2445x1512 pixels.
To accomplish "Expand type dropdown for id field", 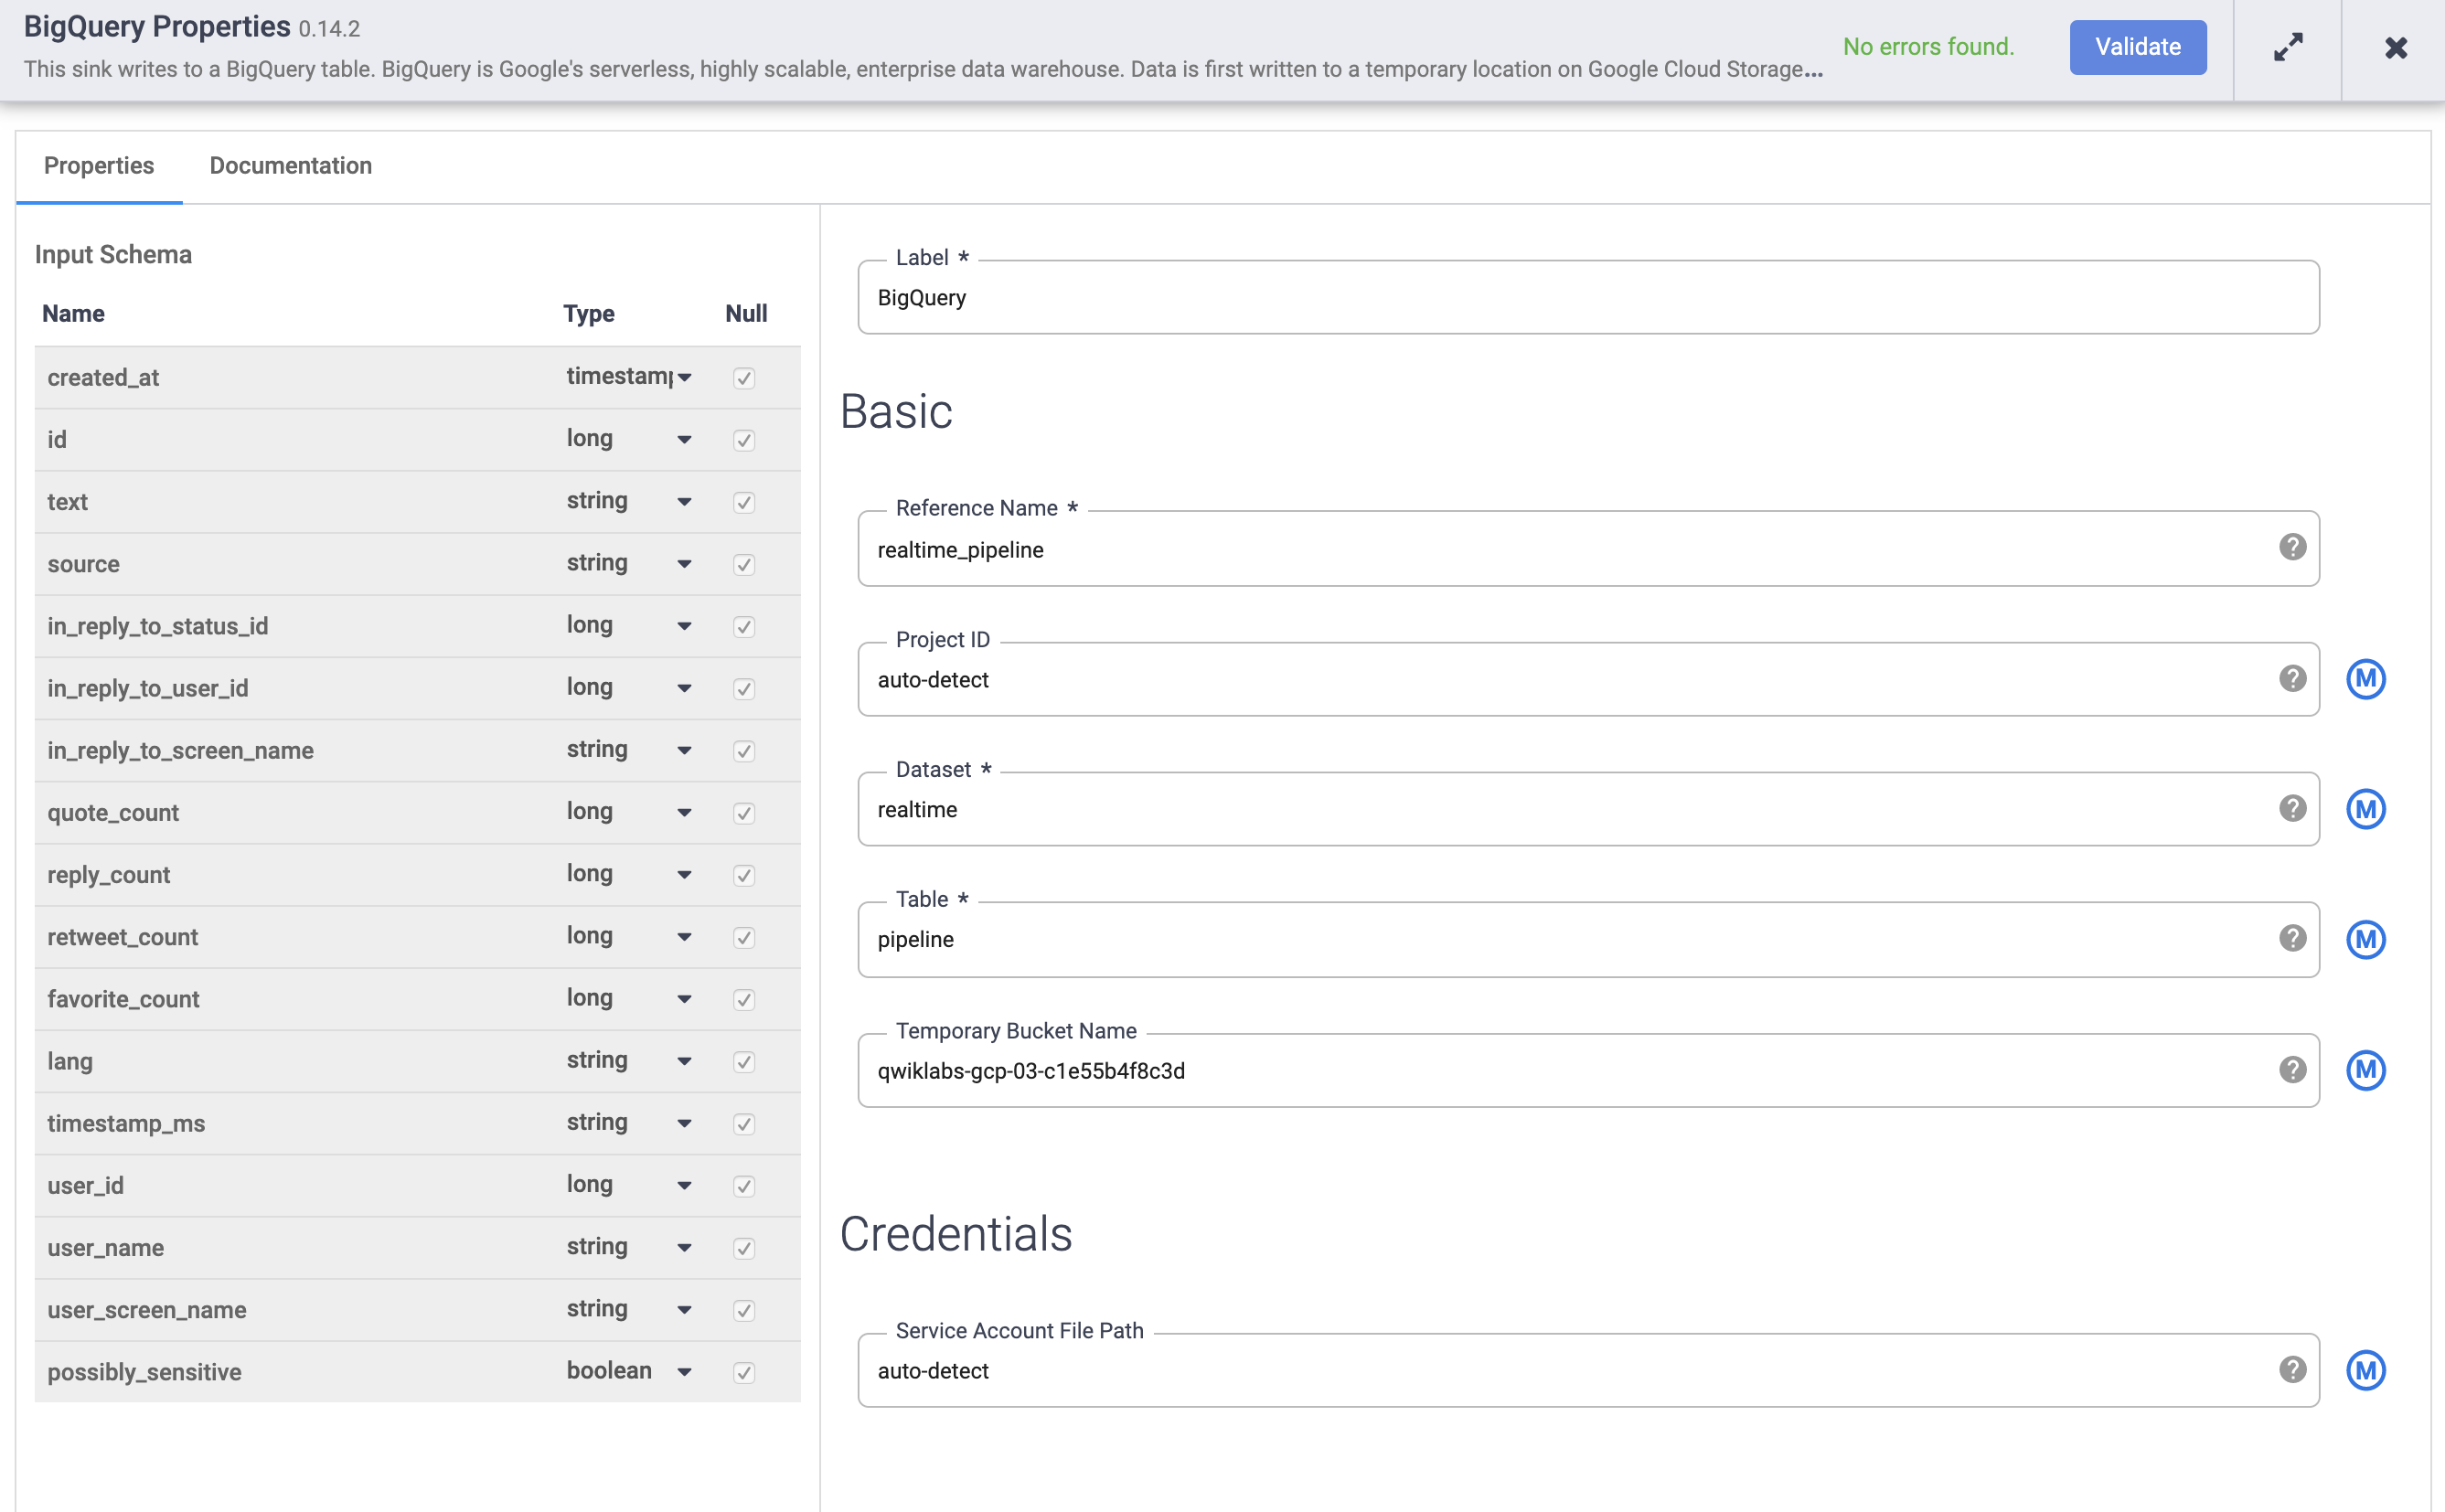I will point(683,438).
